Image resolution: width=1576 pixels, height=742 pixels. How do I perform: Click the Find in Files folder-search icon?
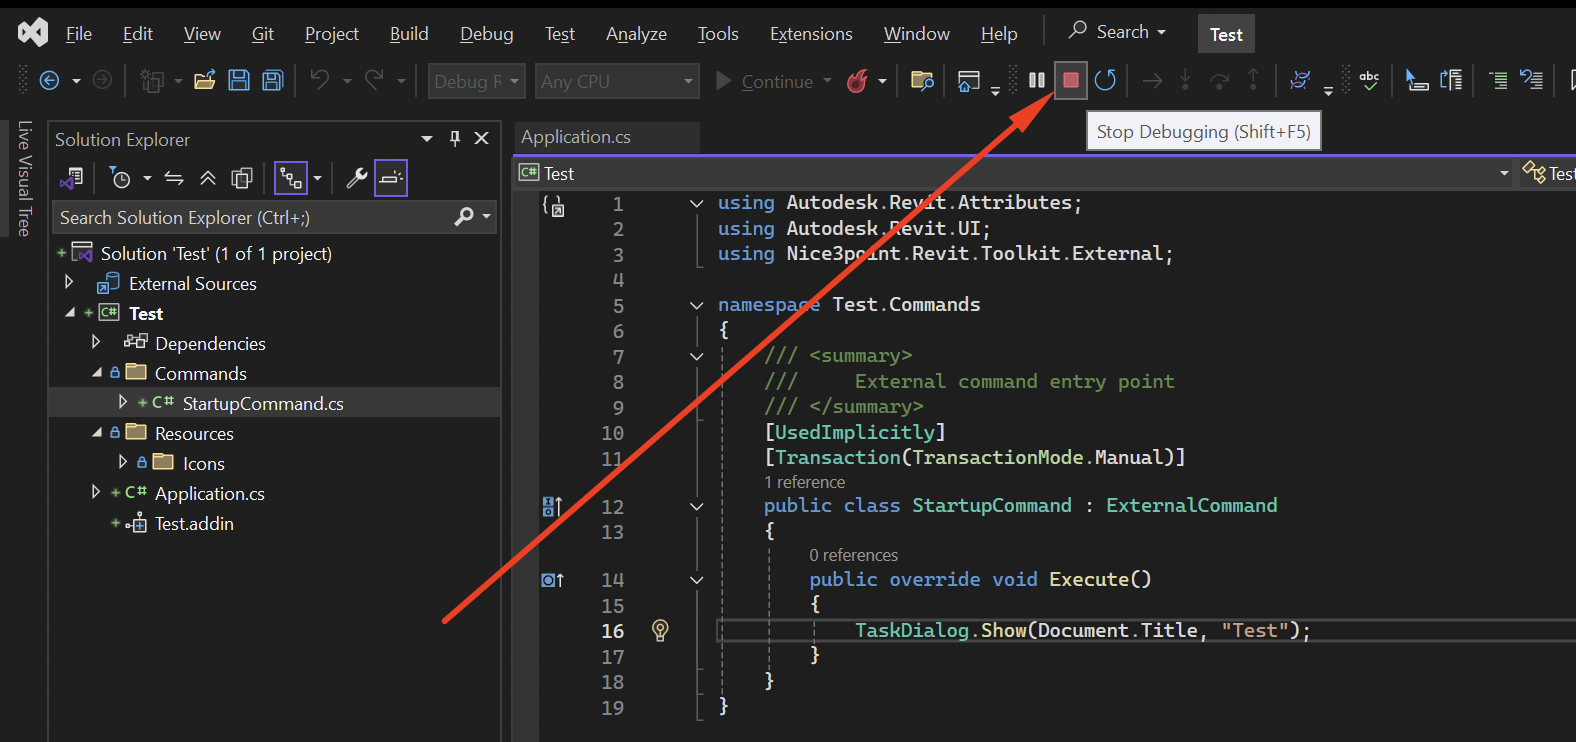coord(922,81)
